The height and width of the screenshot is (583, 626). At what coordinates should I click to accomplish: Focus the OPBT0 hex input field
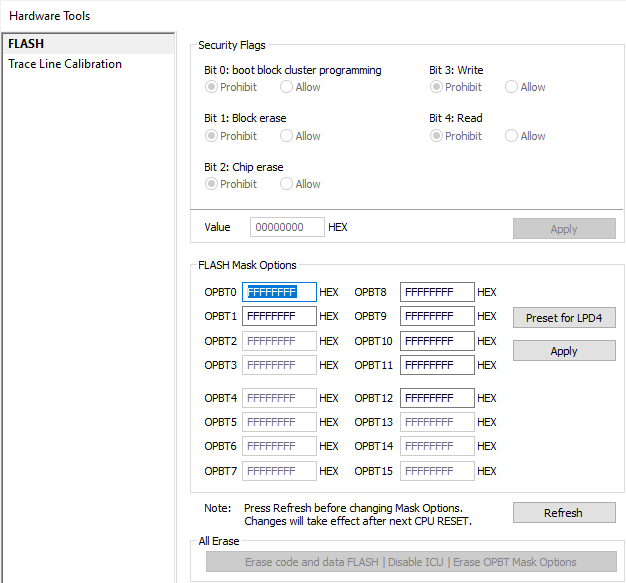pos(279,292)
